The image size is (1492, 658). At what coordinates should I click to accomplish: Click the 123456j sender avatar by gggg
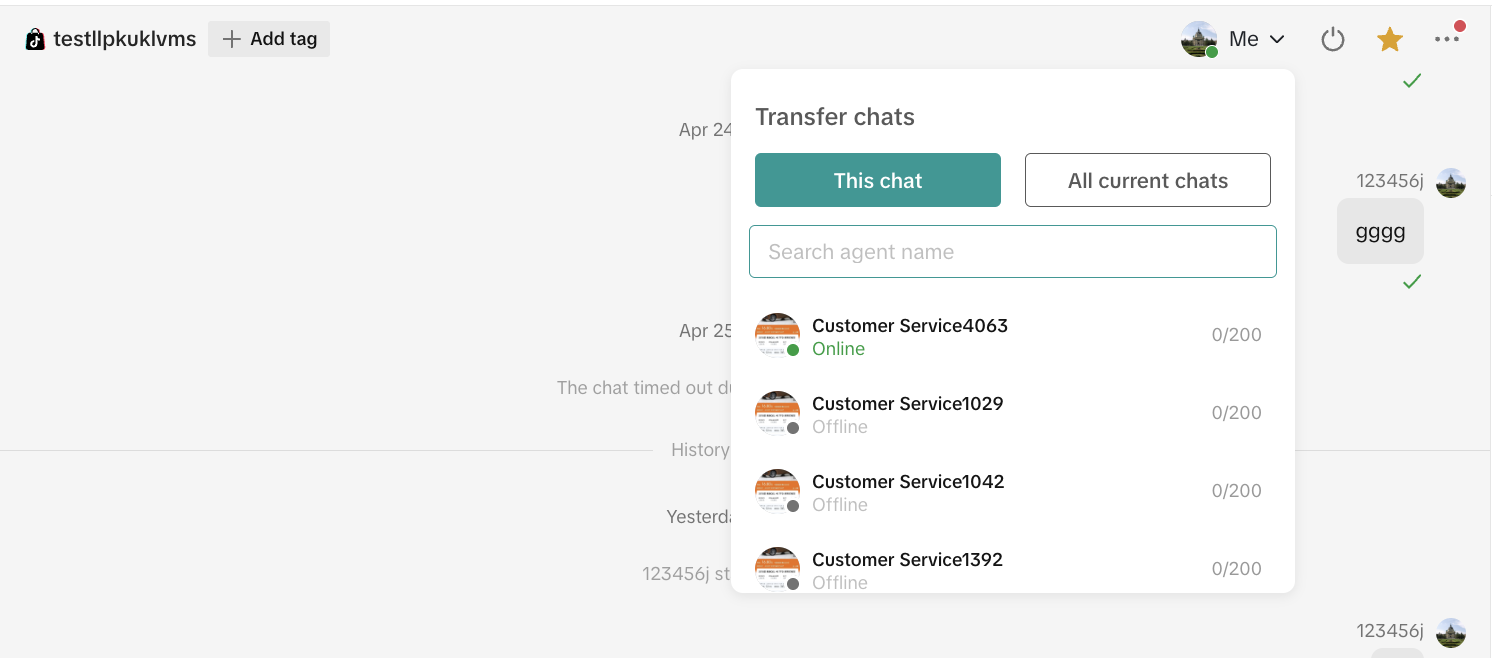click(x=1451, y=182)
